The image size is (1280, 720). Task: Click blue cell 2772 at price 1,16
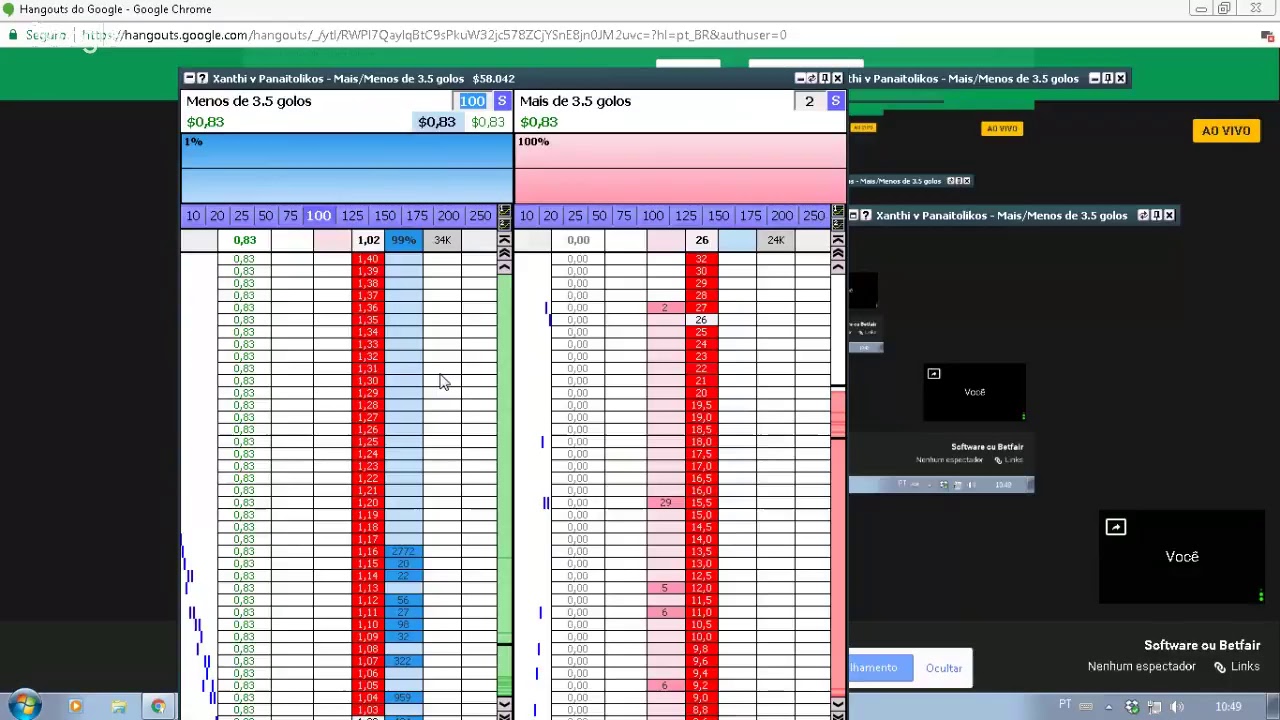[x=403, y=552]
